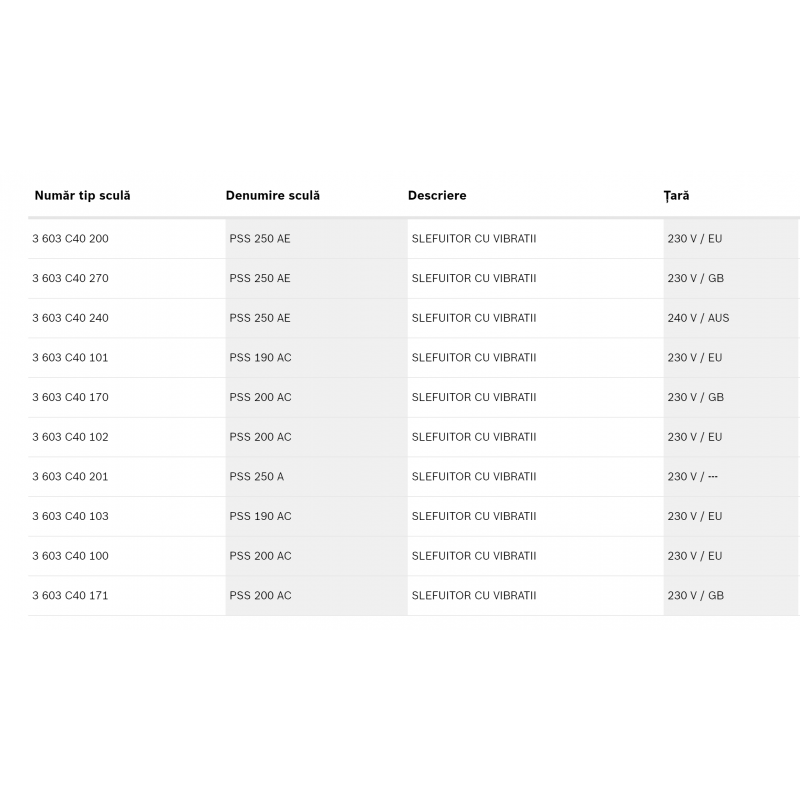
Task: Select tool number 3 603 C40 200
Action: tap(70, 239)
